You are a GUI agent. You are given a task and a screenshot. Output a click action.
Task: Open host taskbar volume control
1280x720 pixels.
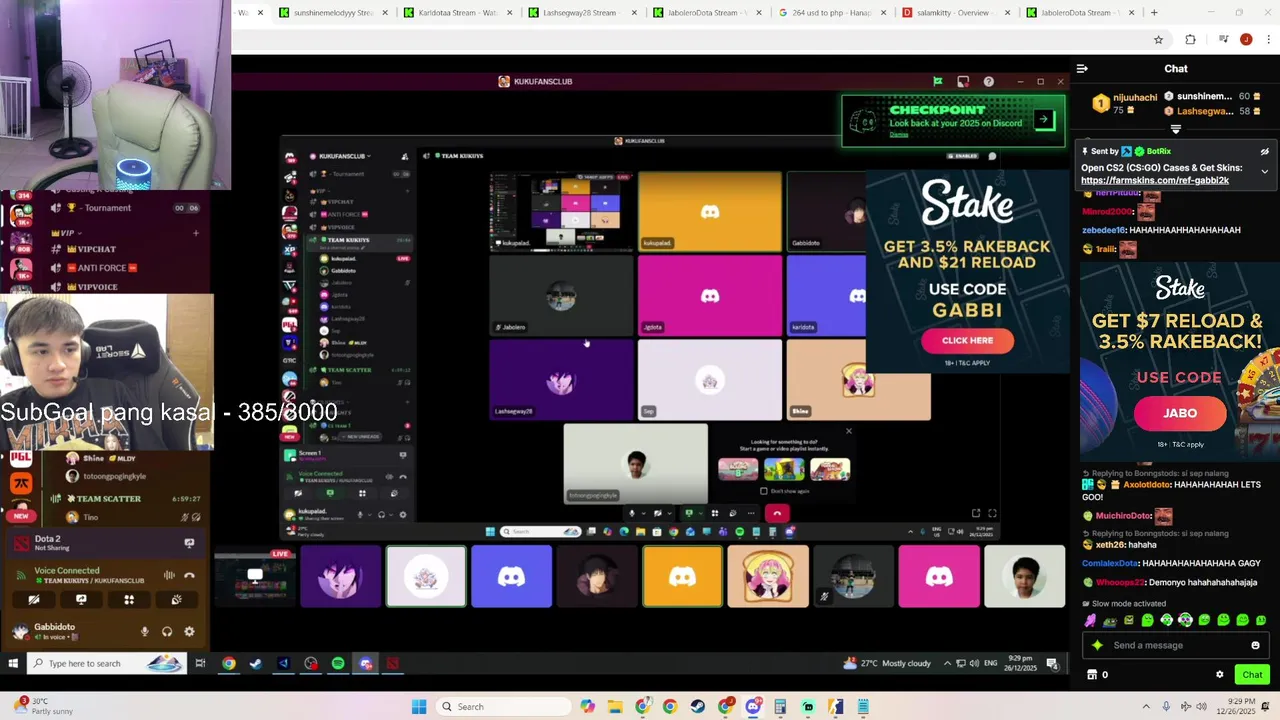click(1202, 706)
